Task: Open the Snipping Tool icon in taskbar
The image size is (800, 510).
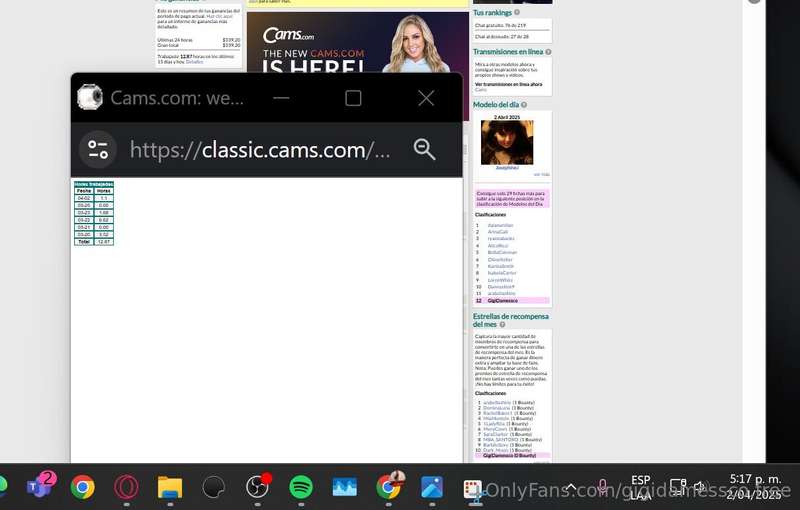Action: [474, 489]
